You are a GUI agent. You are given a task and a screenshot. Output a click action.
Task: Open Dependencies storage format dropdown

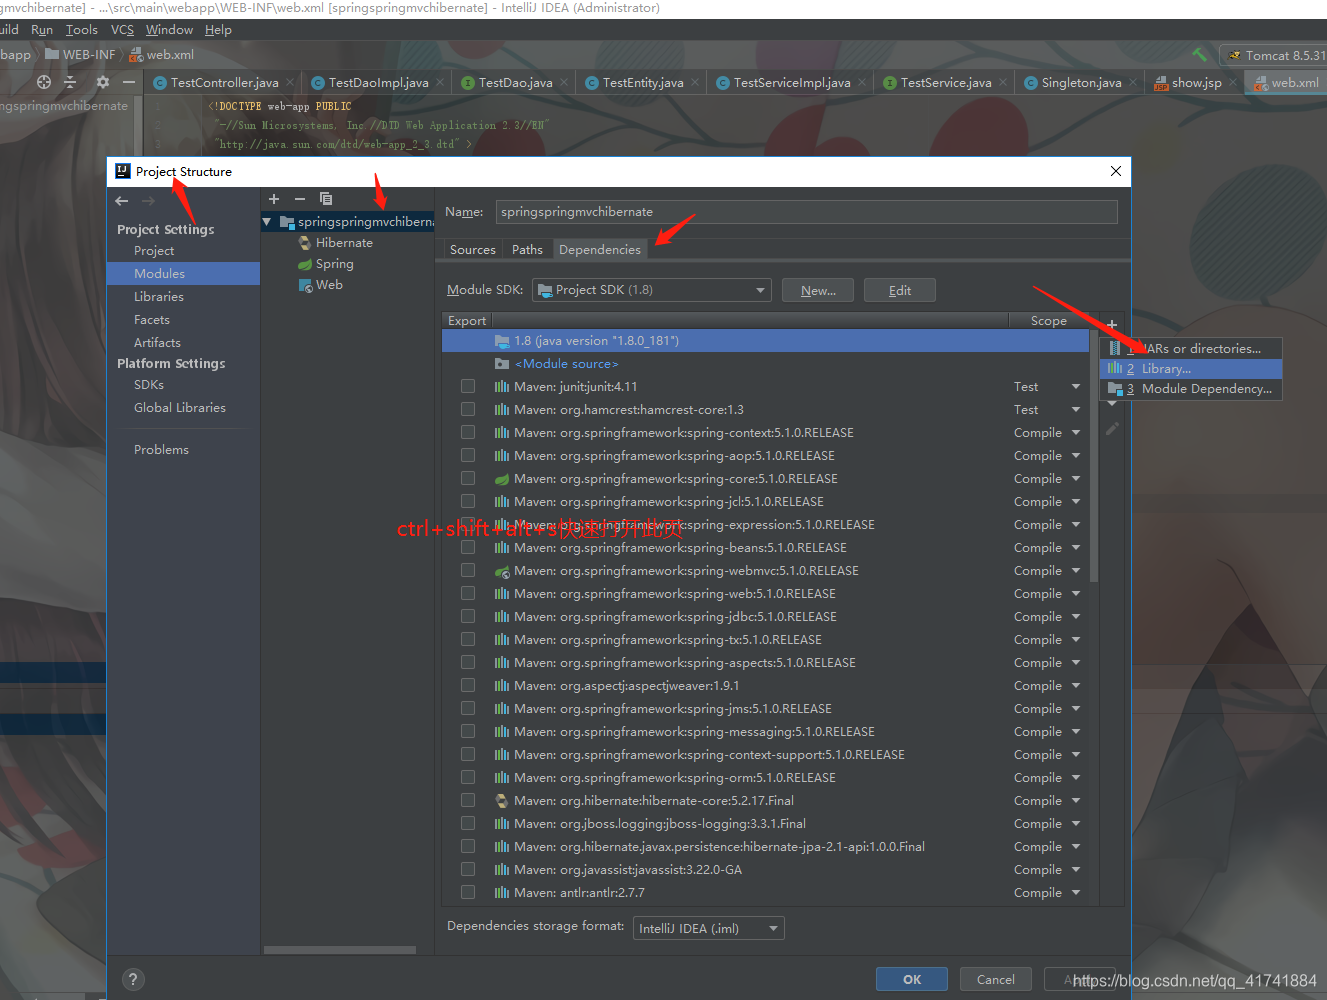[709, 928]
